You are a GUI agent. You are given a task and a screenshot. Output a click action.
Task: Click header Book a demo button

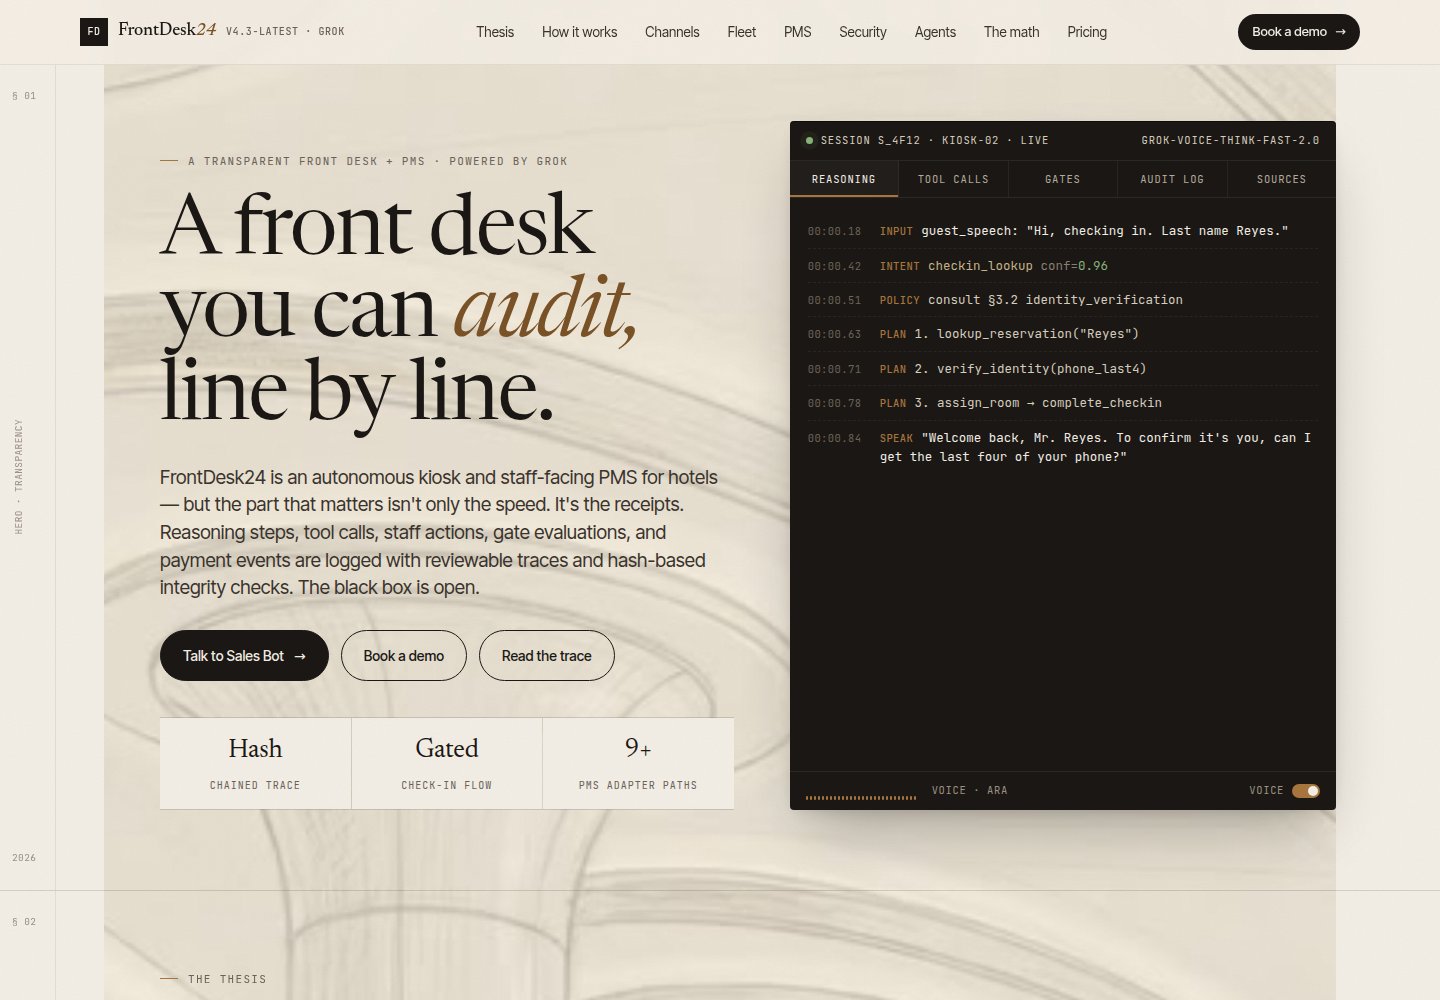tap(1299, 32)
